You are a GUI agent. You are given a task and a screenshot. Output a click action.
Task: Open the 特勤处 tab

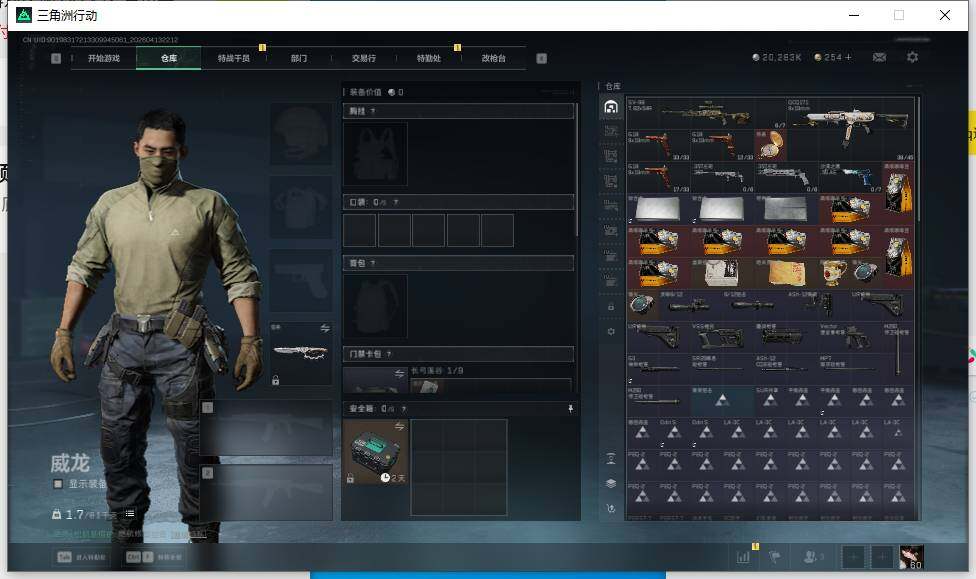point(429,59)
